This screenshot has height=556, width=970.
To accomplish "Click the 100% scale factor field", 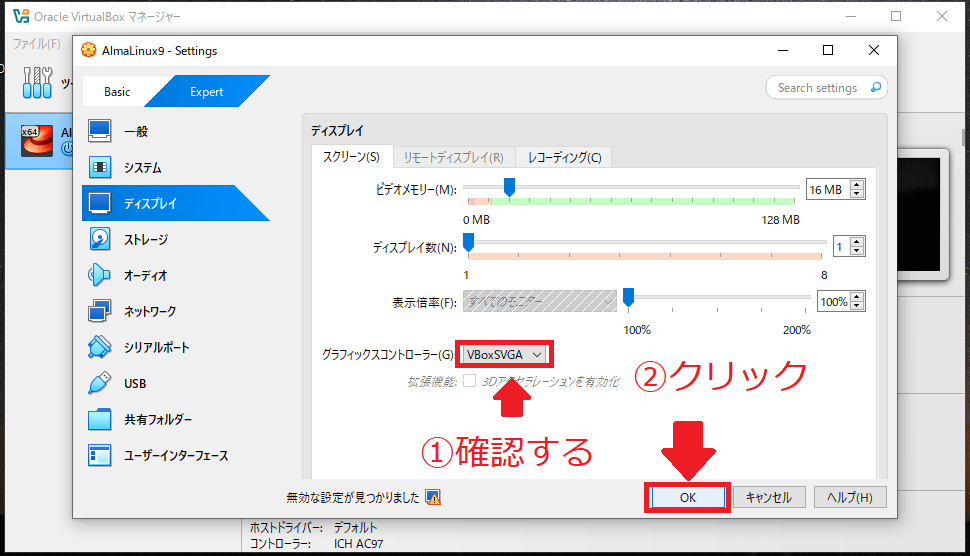I will tap(833, 302).
